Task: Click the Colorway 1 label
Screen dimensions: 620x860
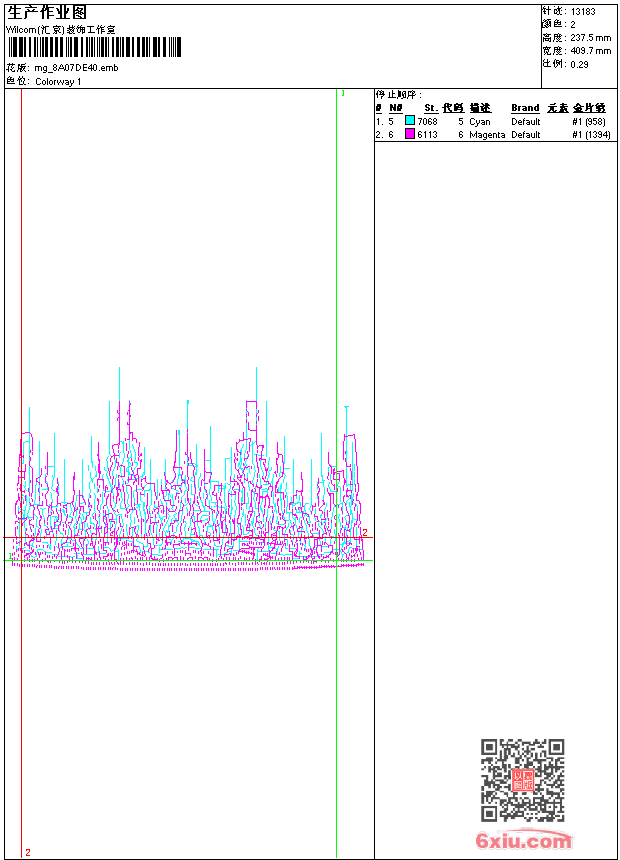Action: 58,82
